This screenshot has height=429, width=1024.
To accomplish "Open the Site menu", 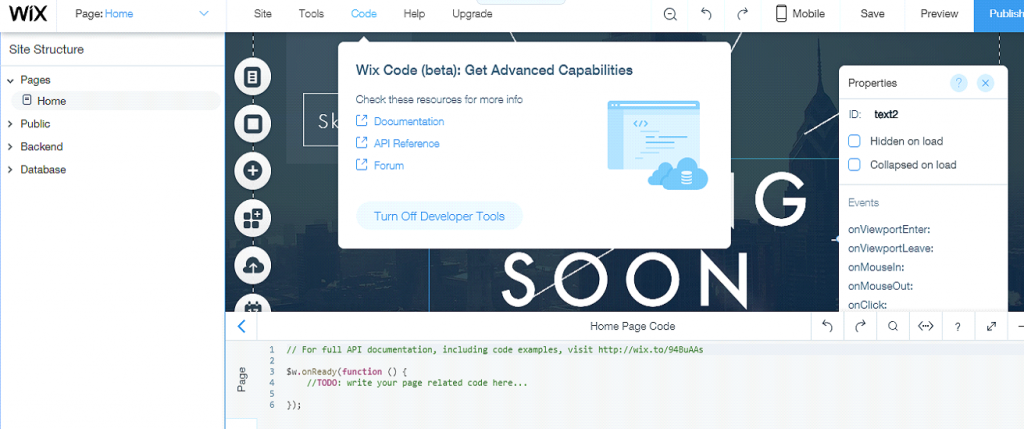I will point(263,14).
